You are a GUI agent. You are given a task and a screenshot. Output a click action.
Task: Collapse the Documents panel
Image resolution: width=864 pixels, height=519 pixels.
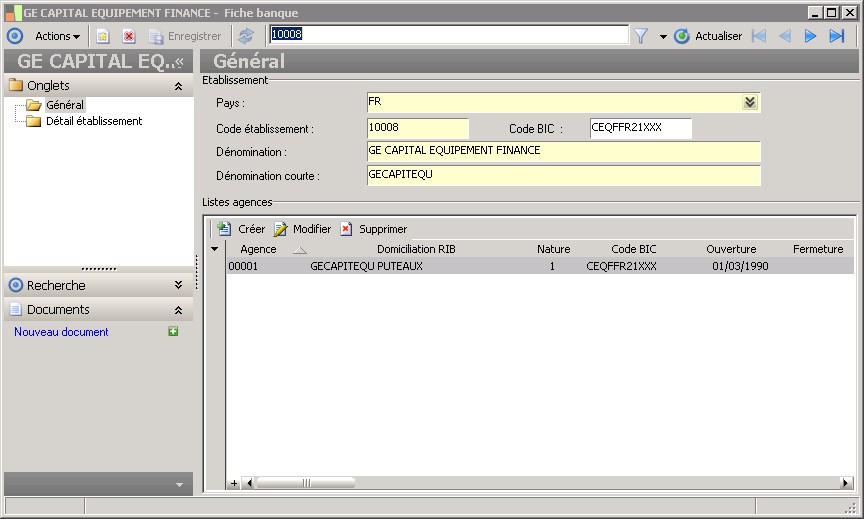pyautogui.click(x=178, y=310)
